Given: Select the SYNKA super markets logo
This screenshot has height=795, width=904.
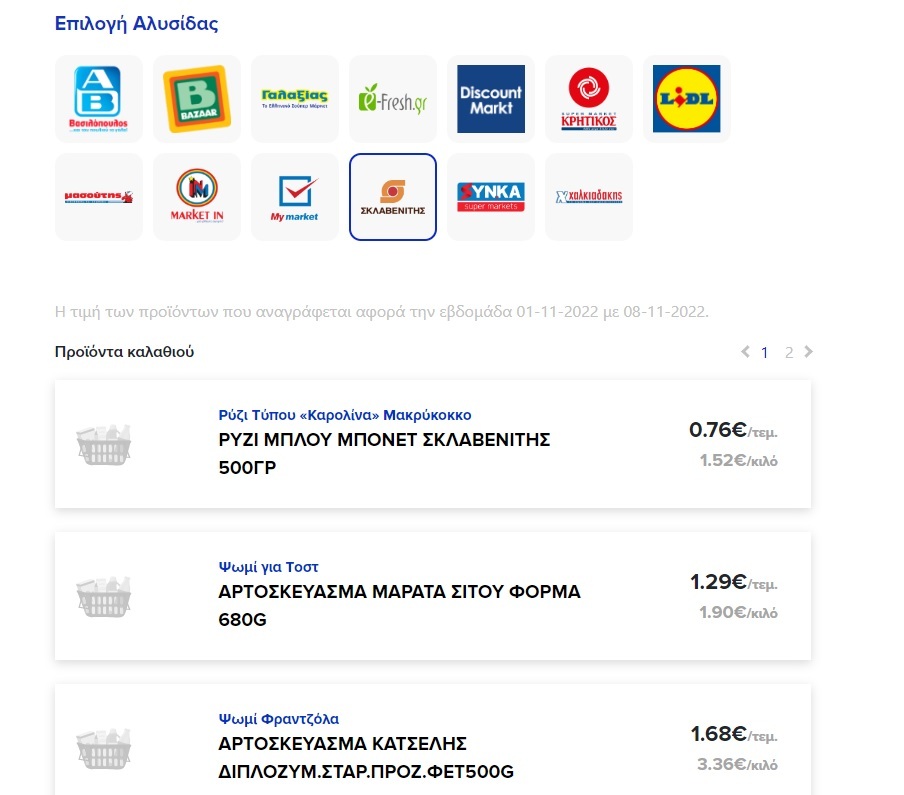Looking at the screenshot, I should point(490,196).
